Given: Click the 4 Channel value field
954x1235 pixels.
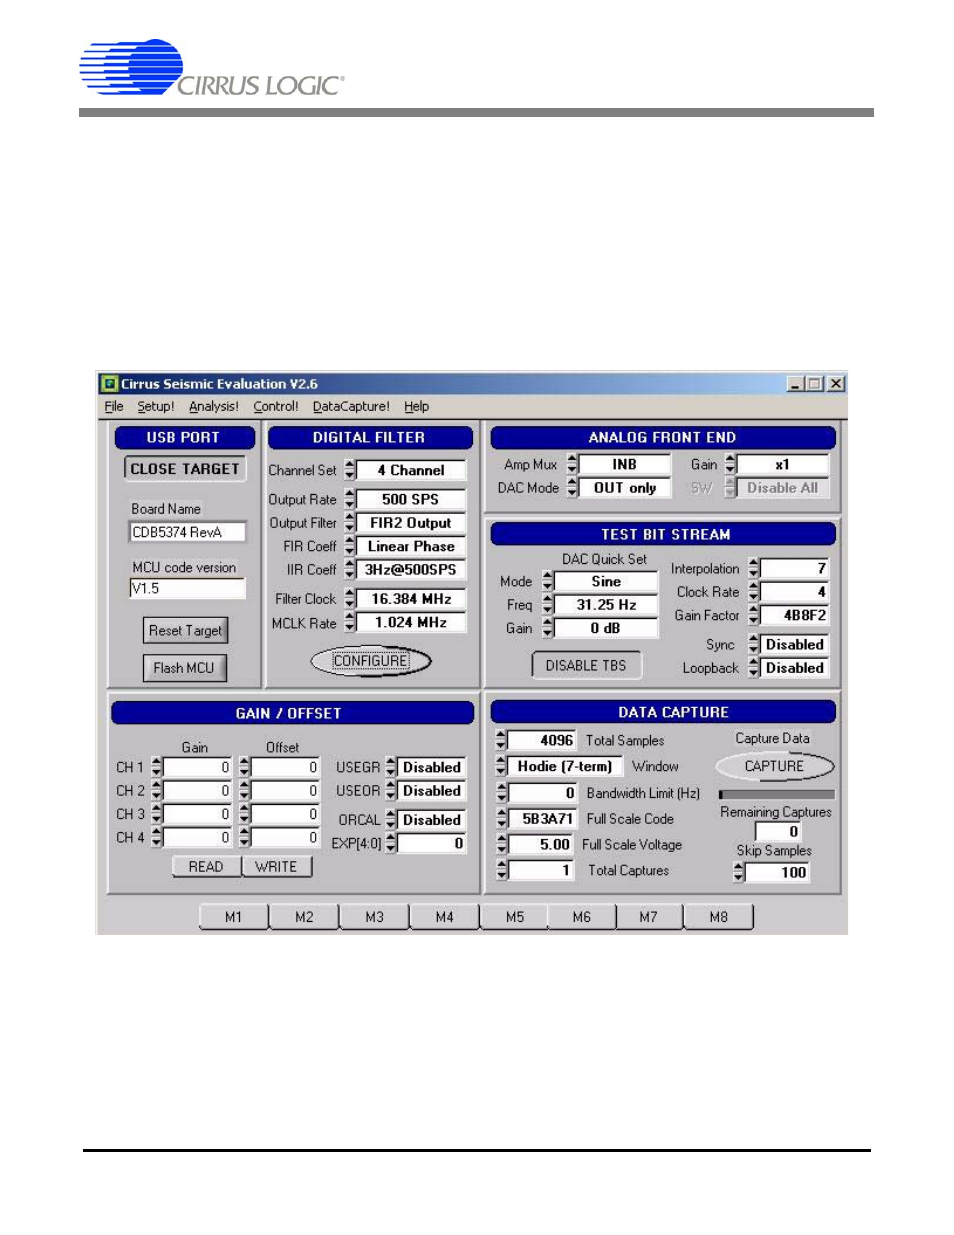Looking at the screenshot, I should point(411,470).
